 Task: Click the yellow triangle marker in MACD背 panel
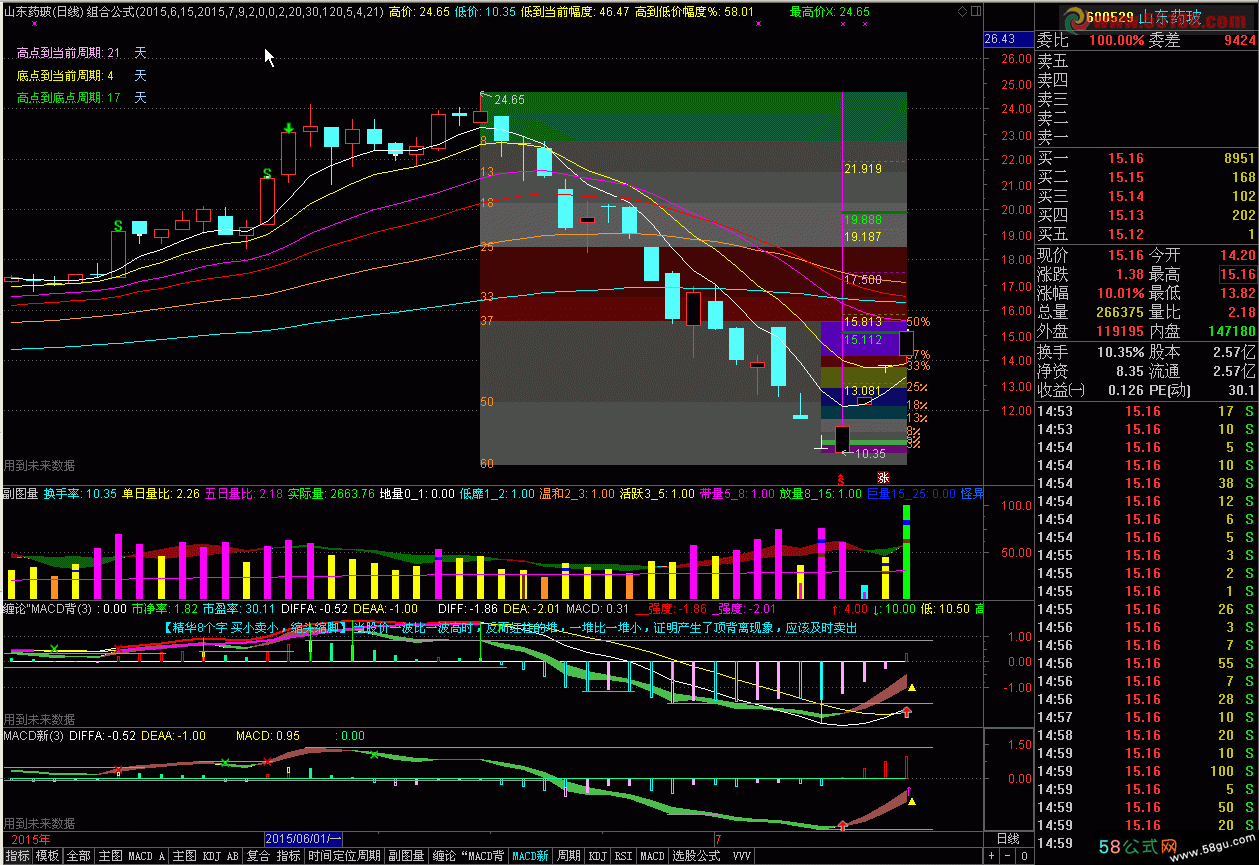pos(912,687)
